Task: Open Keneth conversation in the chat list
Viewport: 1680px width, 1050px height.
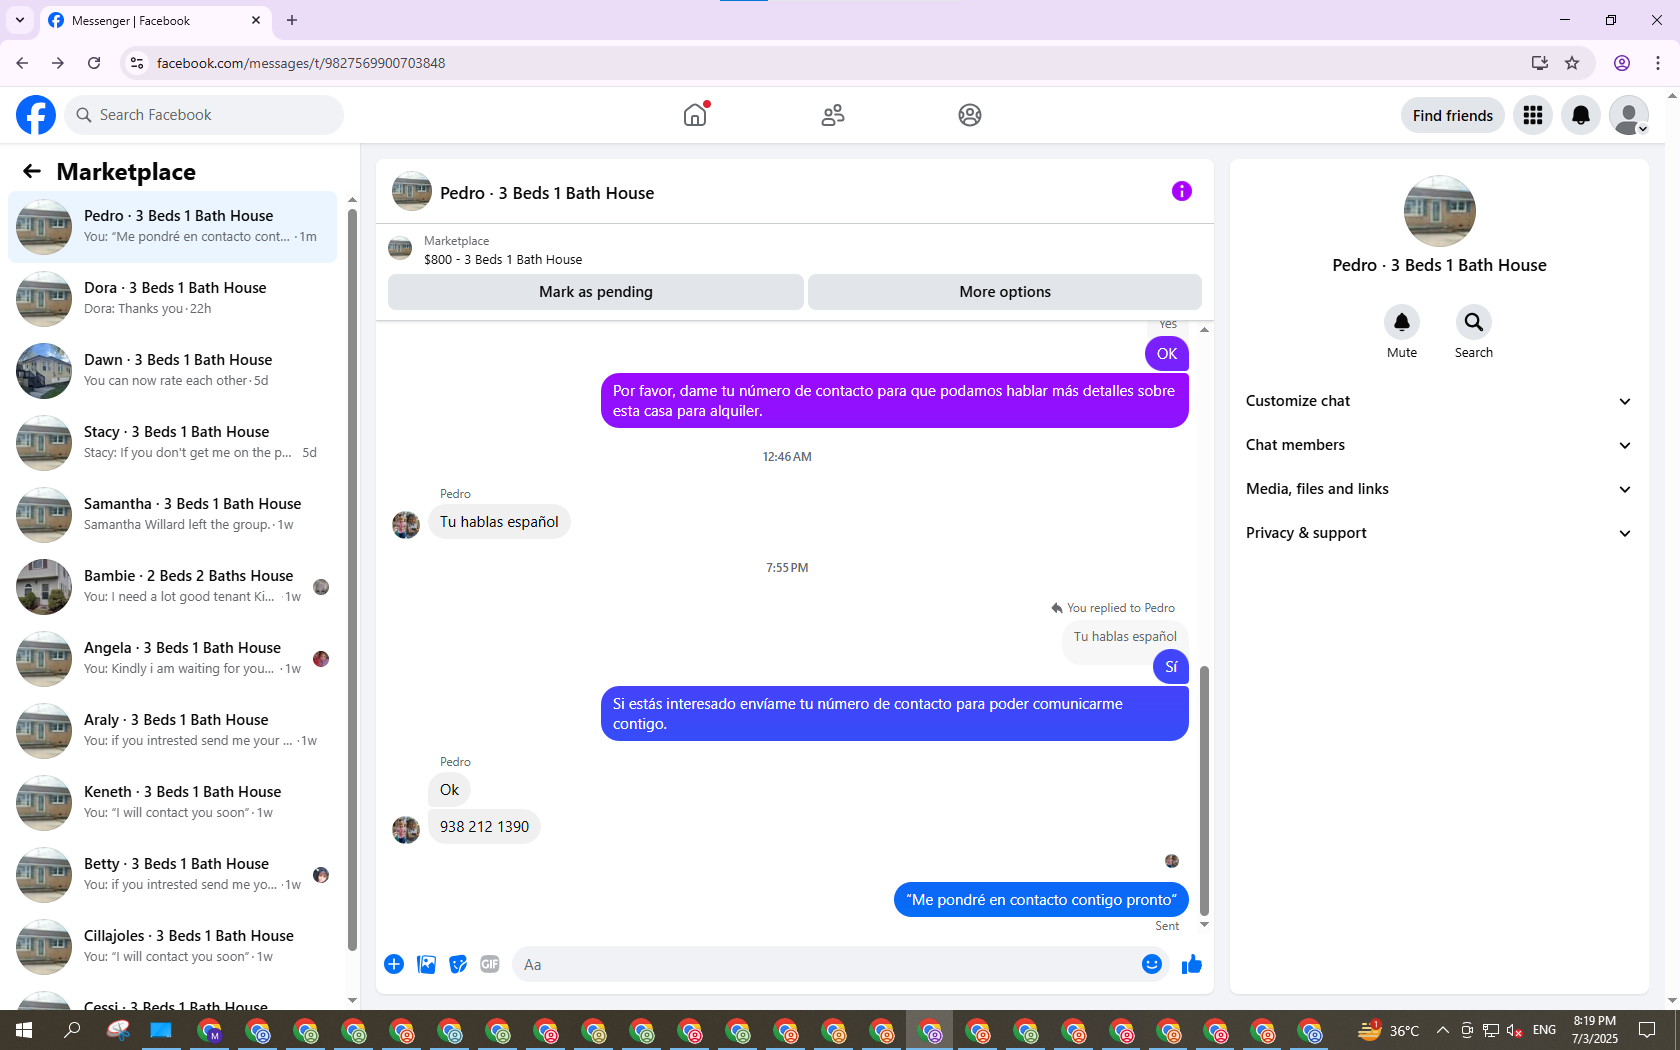Action: [172, 803]
